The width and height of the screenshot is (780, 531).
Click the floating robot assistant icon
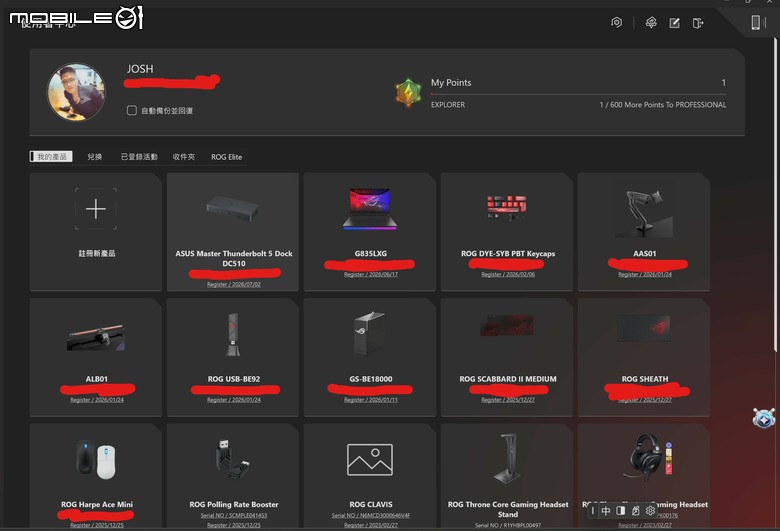[x=764, y=418]
